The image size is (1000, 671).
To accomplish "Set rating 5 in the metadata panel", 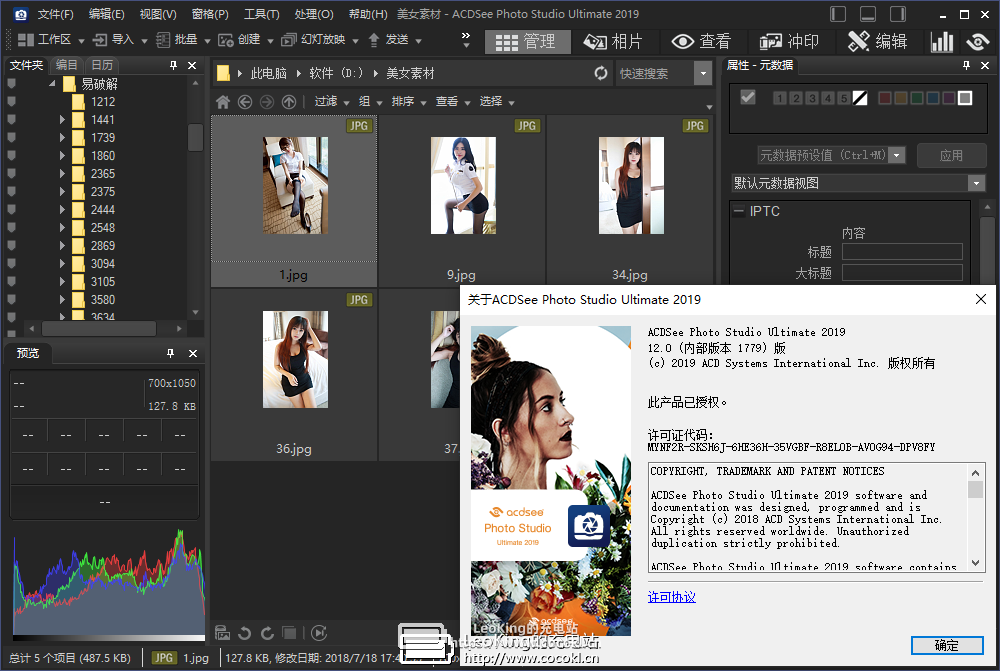I will (x=843, y=98).
